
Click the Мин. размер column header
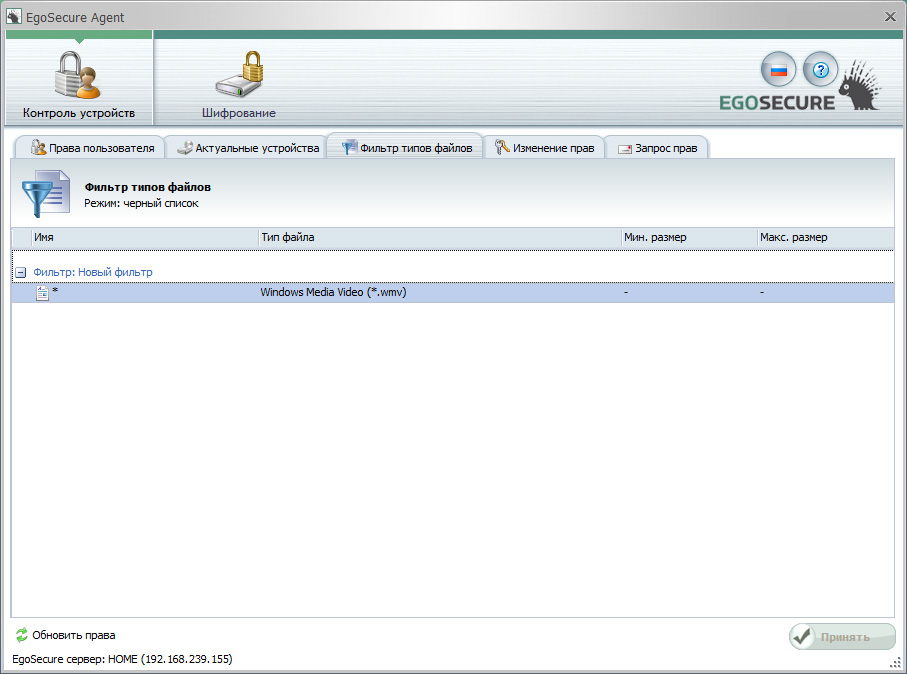690,237
